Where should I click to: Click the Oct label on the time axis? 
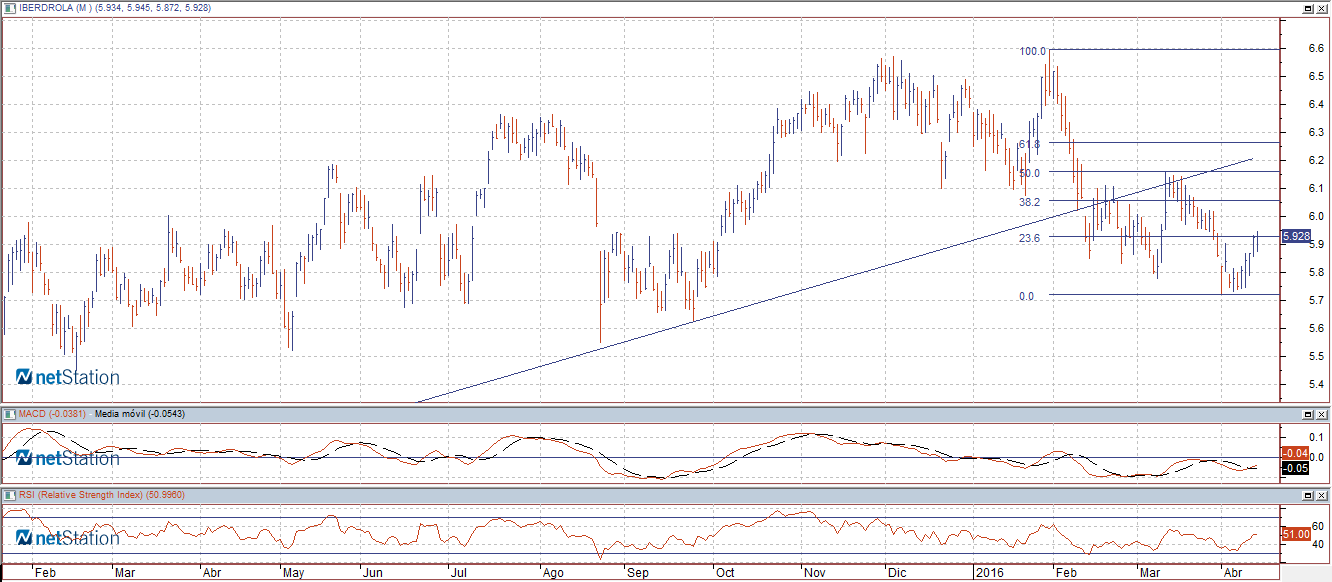pos(725,574)
